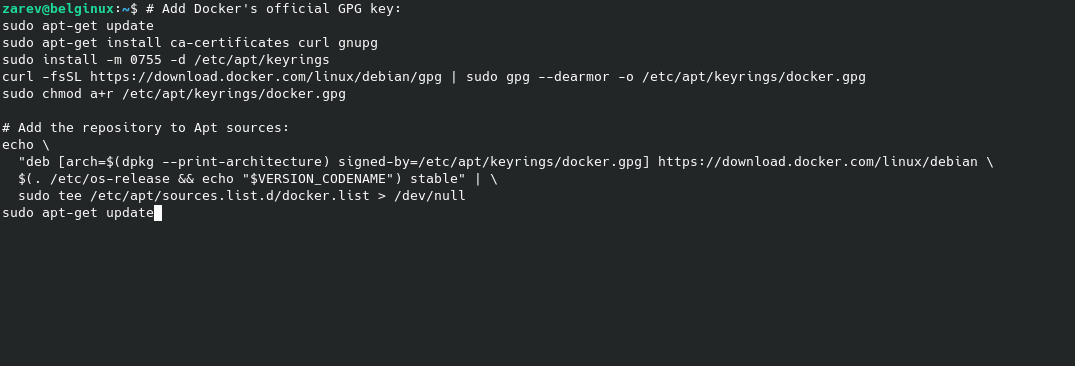Click the empty terminal area below the commands
This screenshot has height=366, width=1075.
[x=538, y=295]
